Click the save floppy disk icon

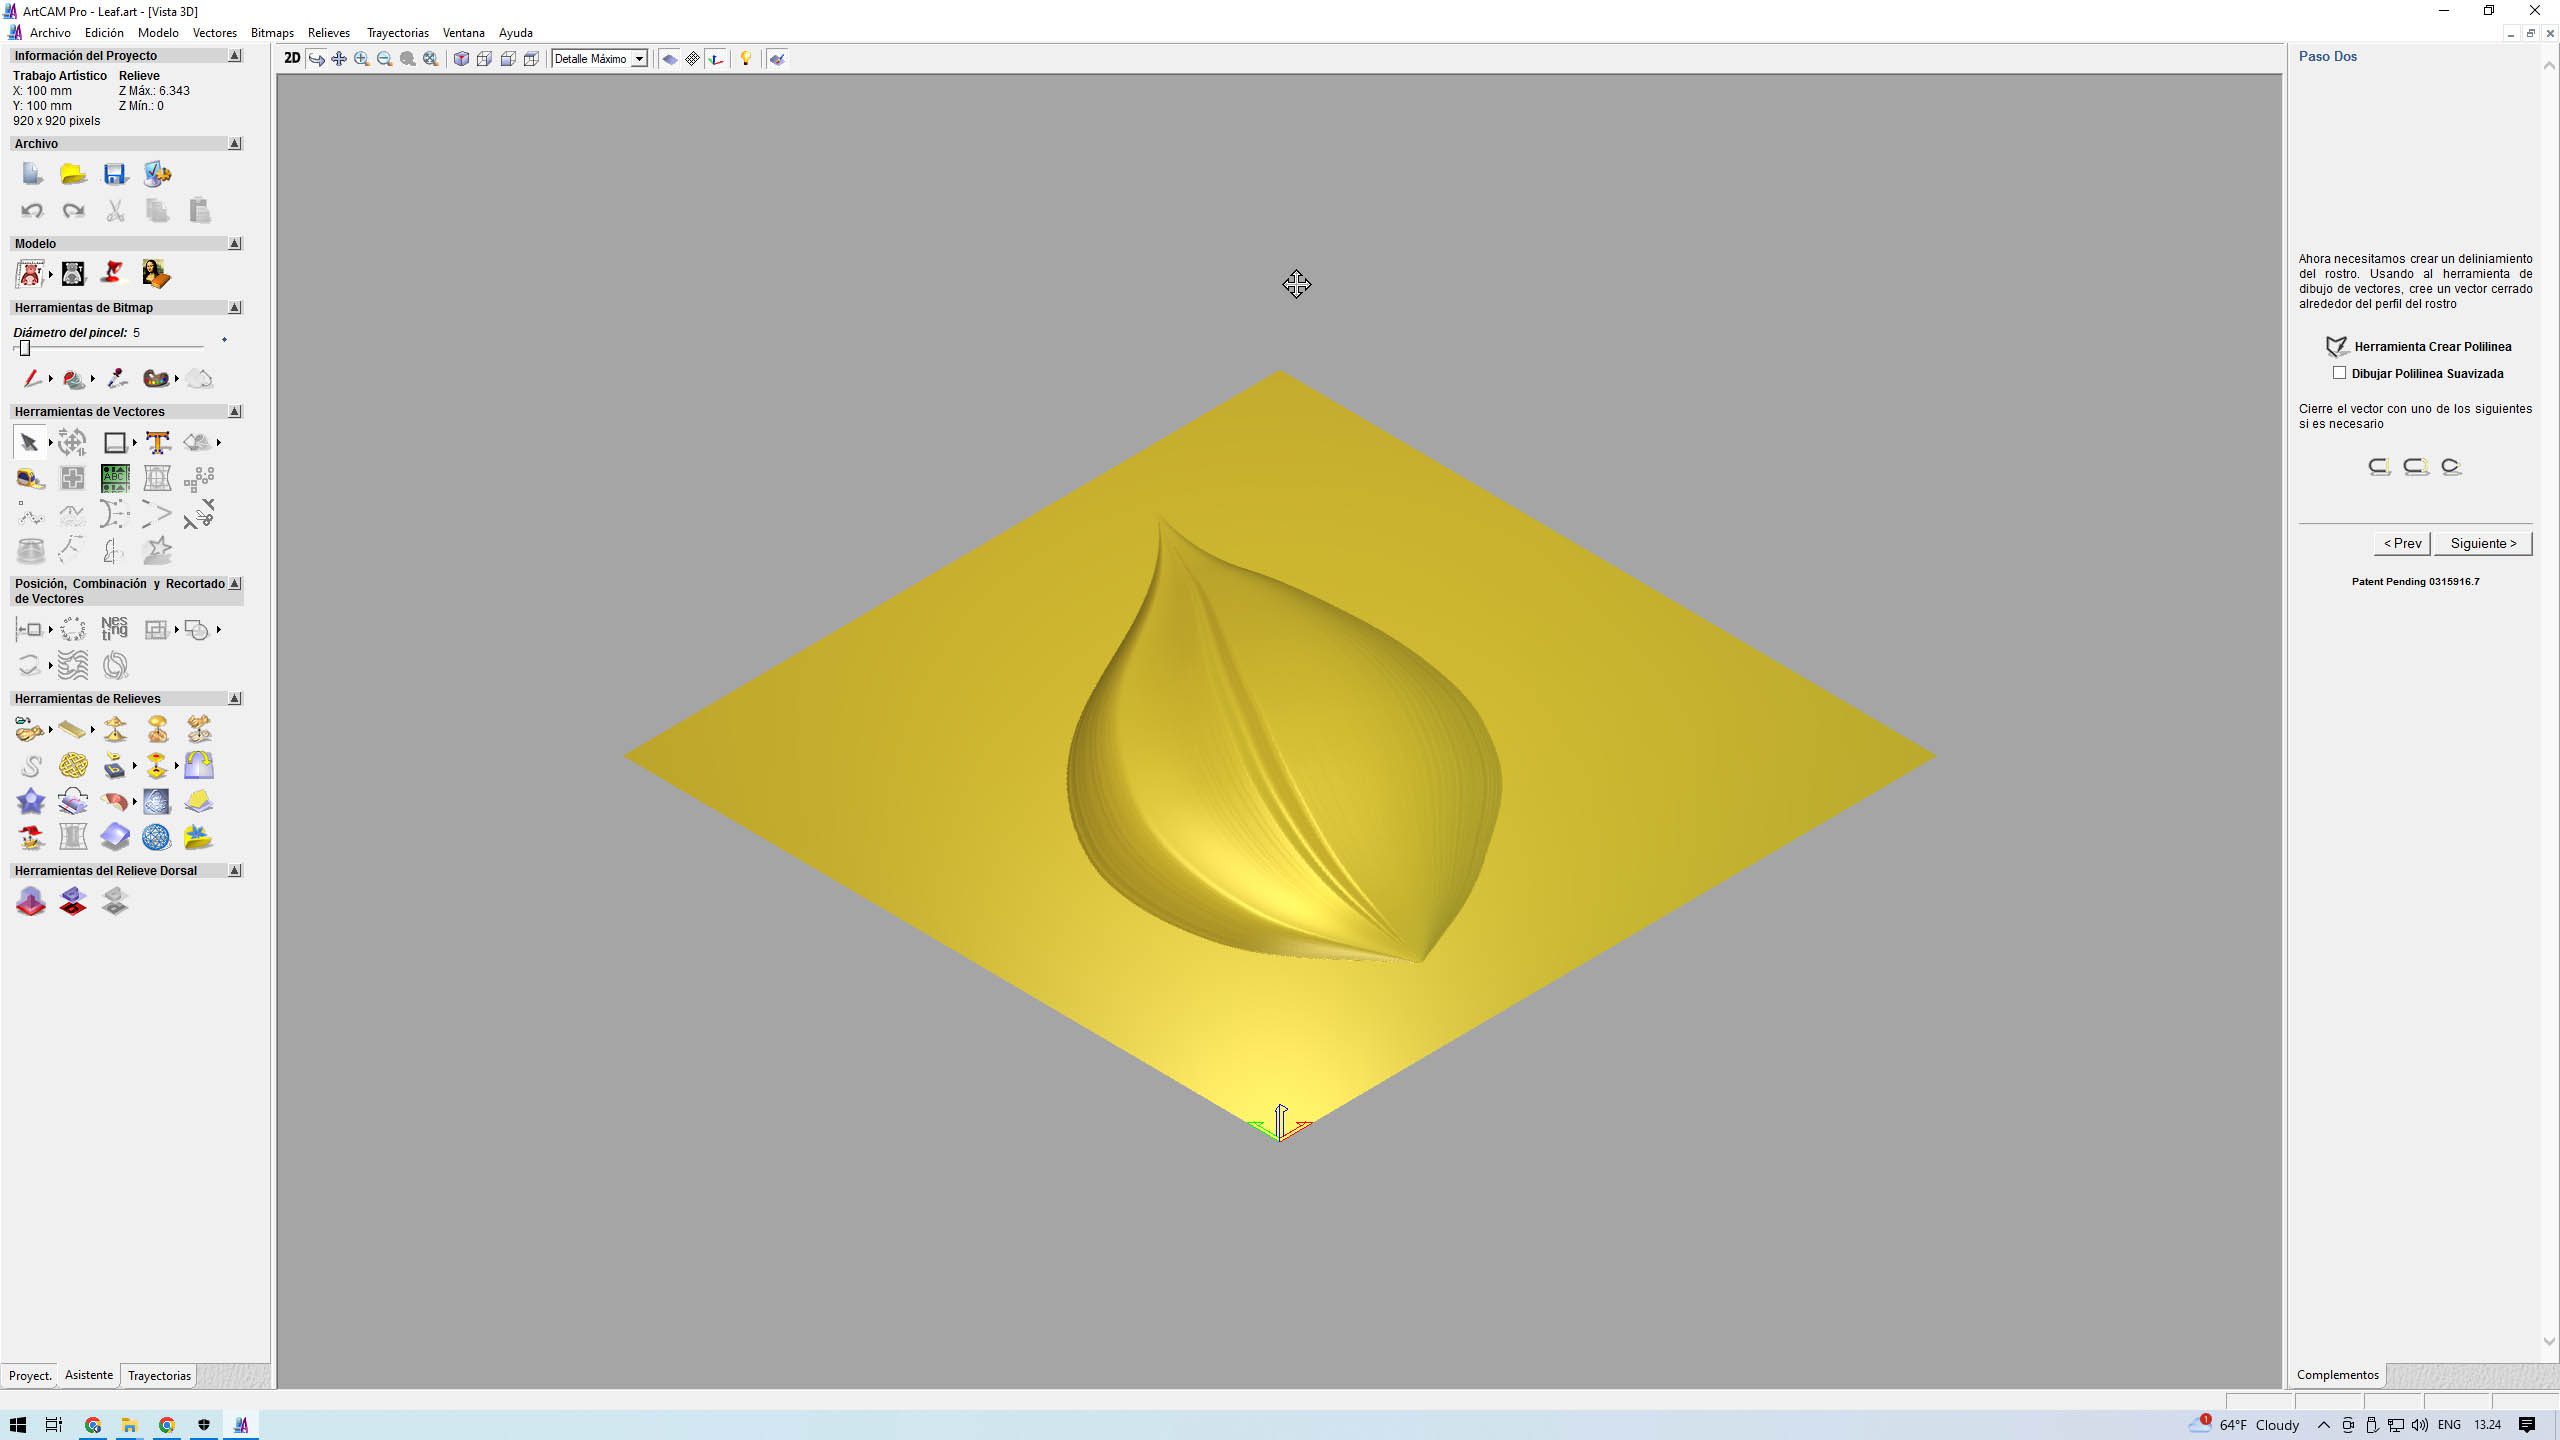click(x=115, y=174)
